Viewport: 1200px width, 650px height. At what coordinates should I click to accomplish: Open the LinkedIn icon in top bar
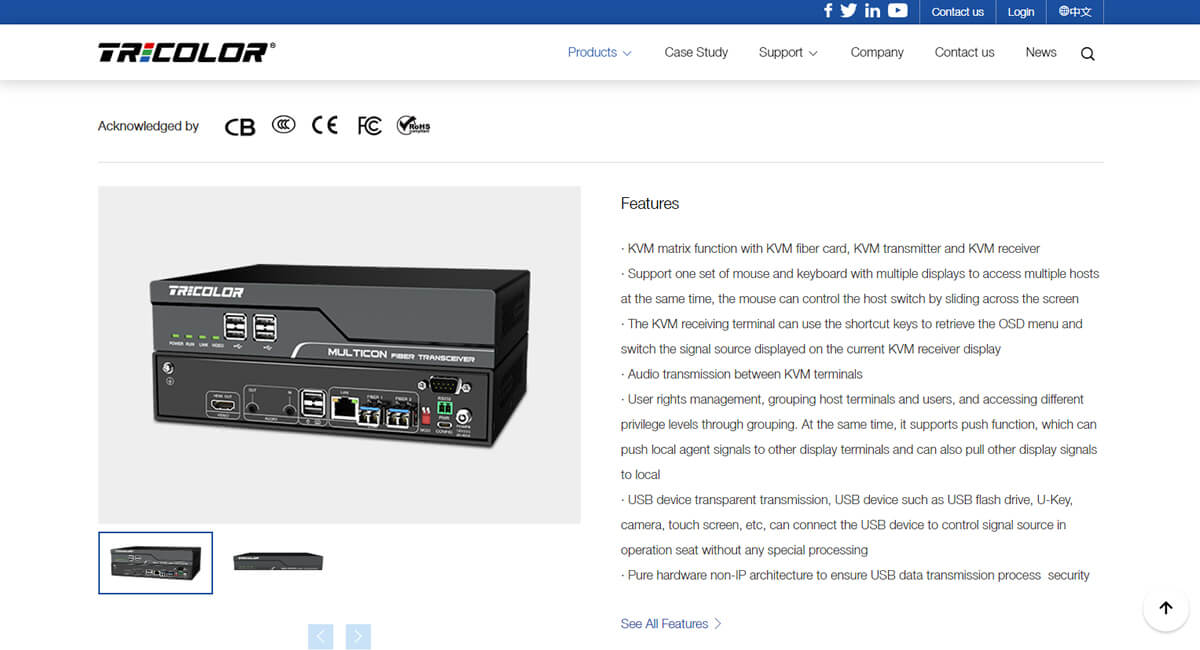[872, 11]
